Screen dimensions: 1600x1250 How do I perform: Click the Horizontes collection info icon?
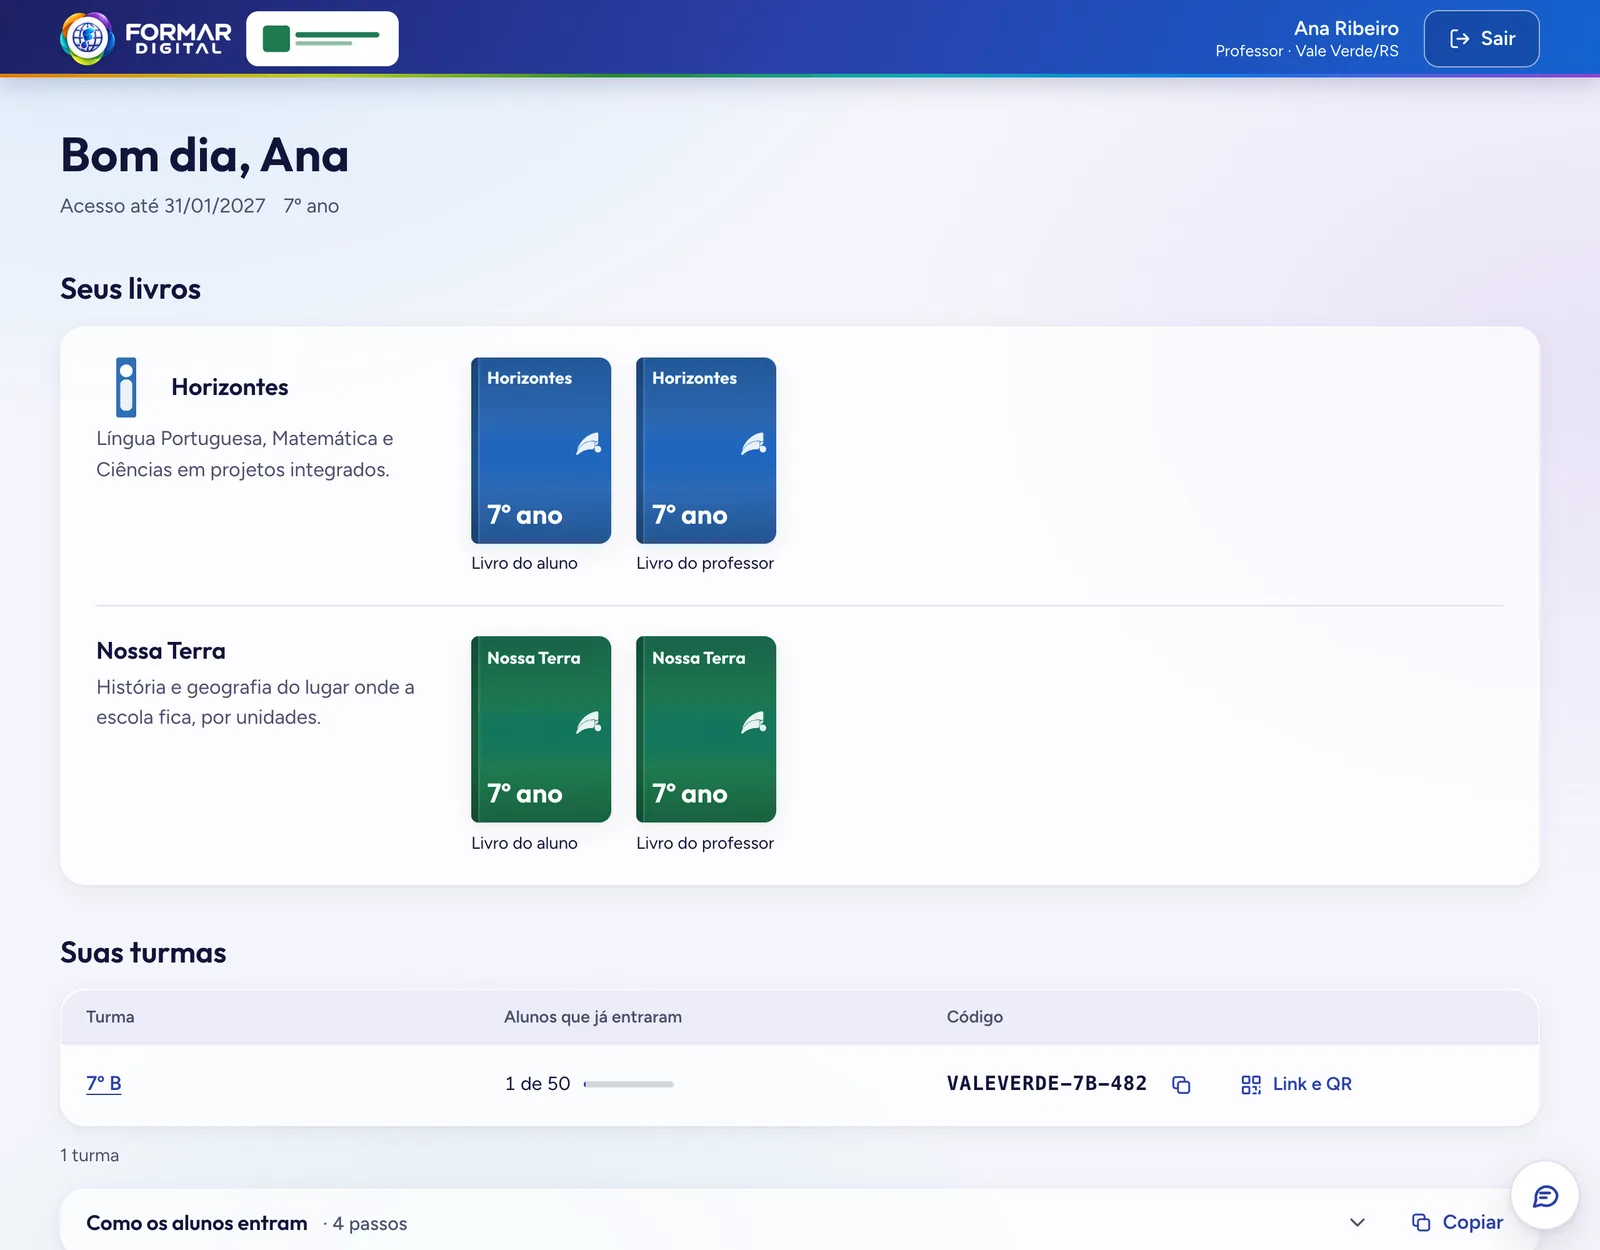coord(126,387)
